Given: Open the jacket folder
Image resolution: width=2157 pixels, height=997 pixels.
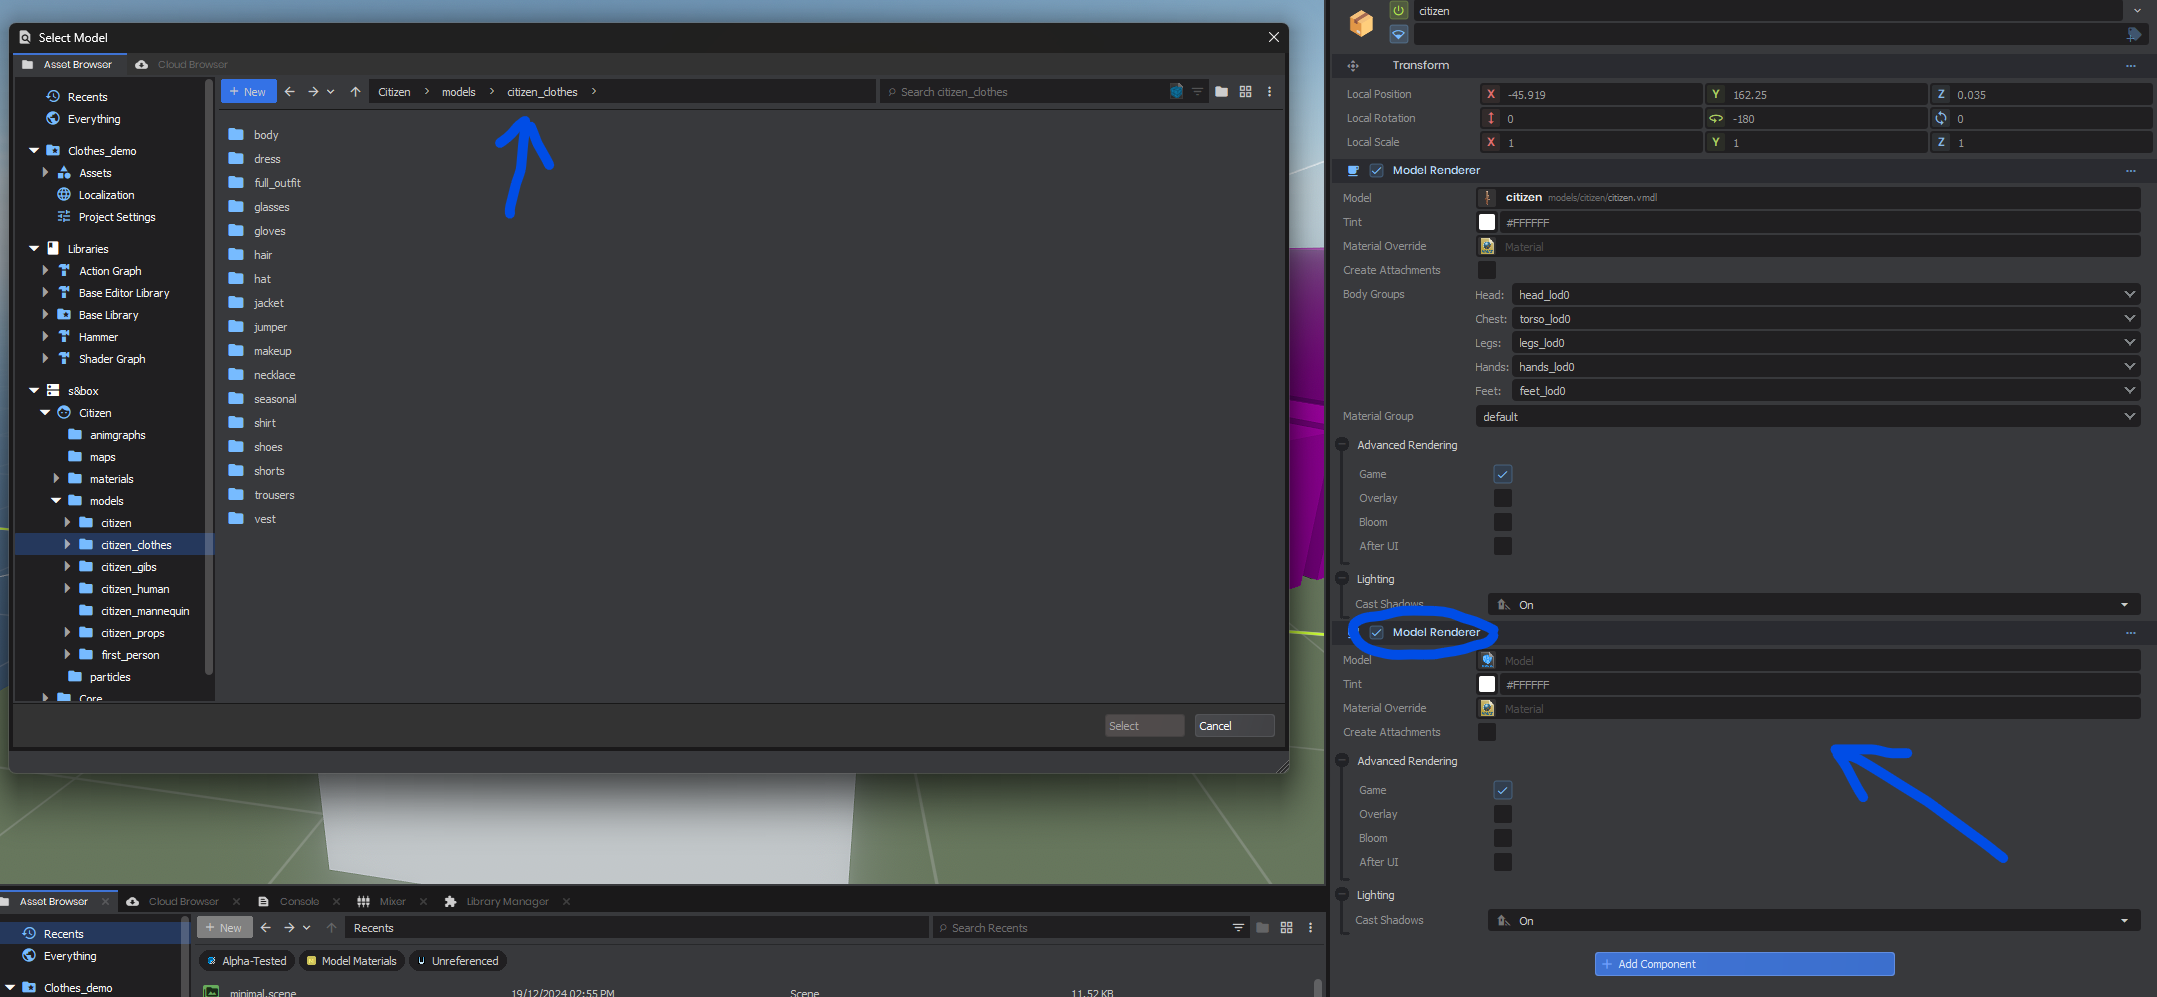Looking at the screenshot, I should pos(268,303).
